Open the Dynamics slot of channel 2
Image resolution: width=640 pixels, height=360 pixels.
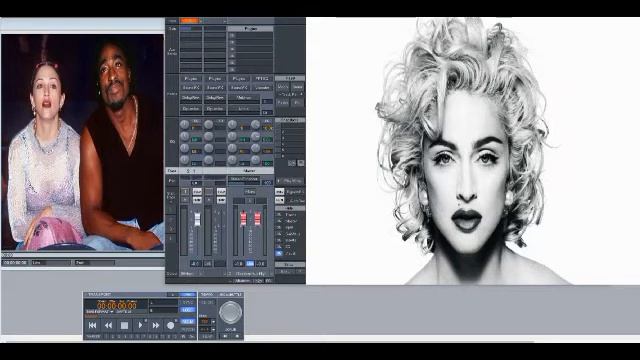(x=215, y=109)
